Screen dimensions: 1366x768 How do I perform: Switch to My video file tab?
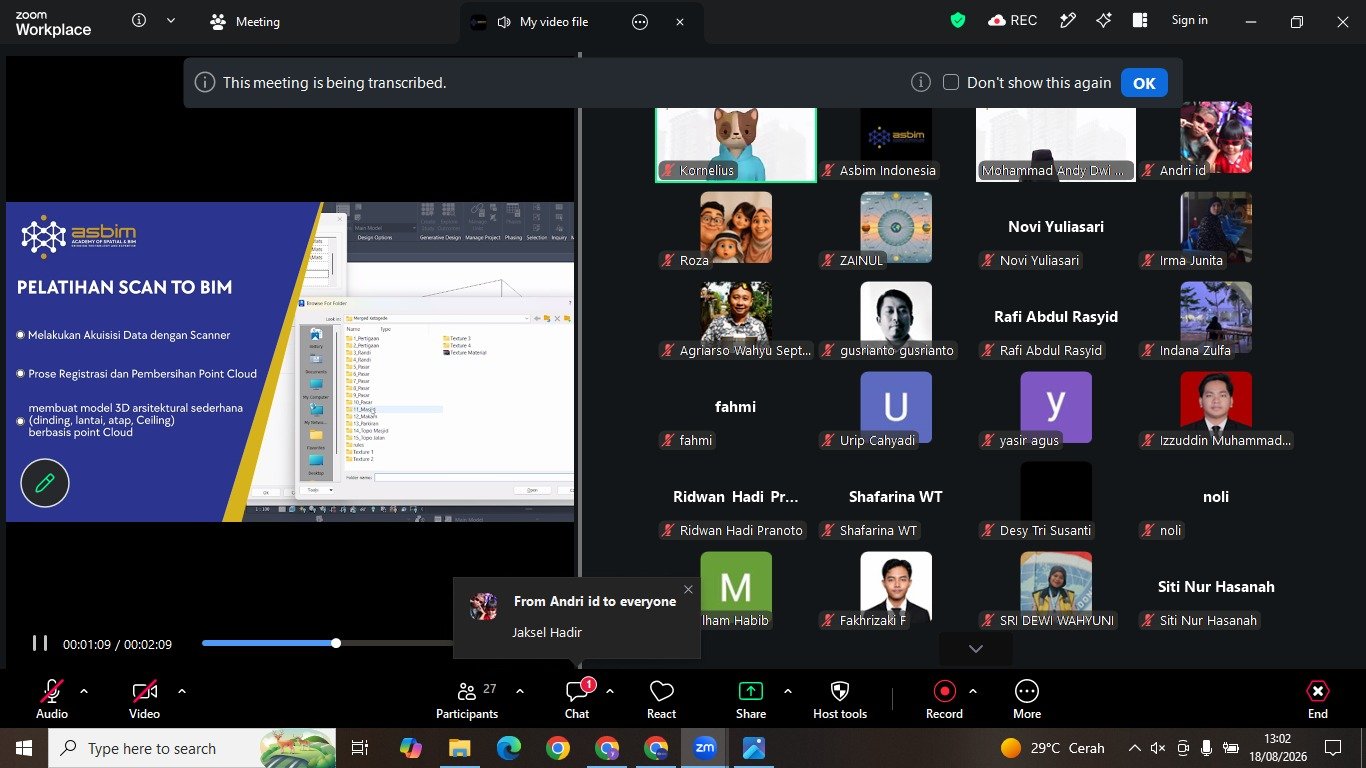tap(553, 22)
